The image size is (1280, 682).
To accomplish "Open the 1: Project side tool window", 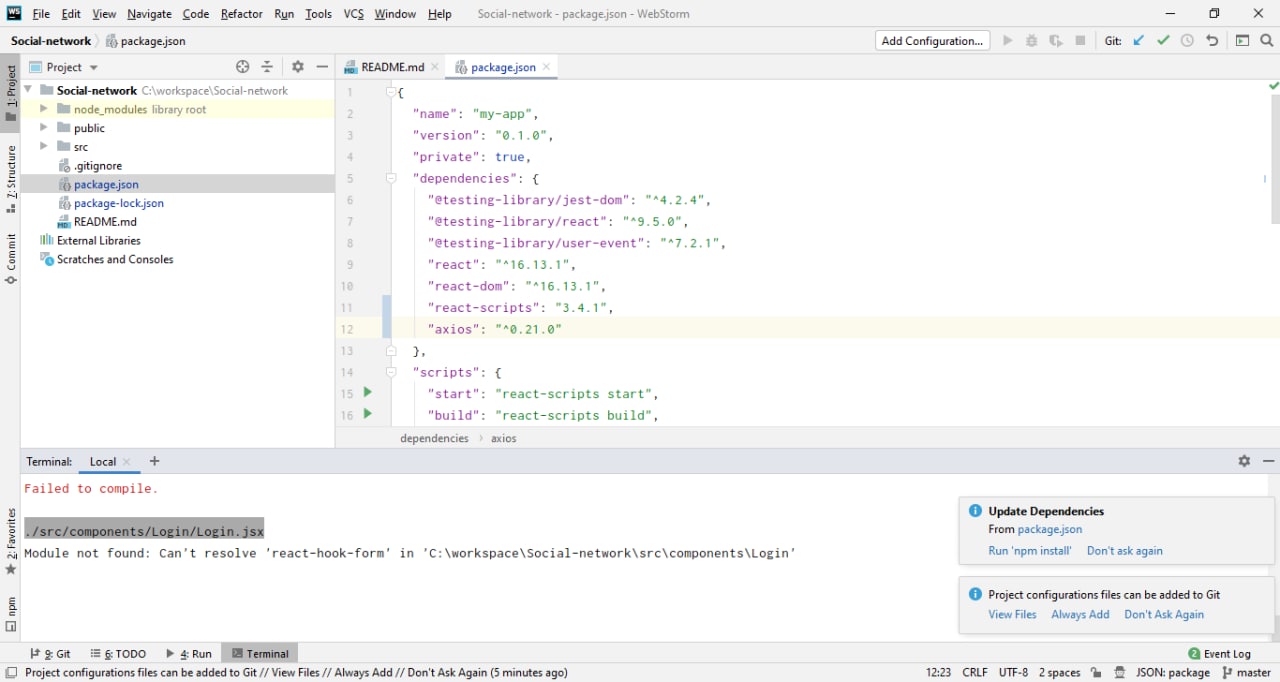I will click(x=11, y=93).
